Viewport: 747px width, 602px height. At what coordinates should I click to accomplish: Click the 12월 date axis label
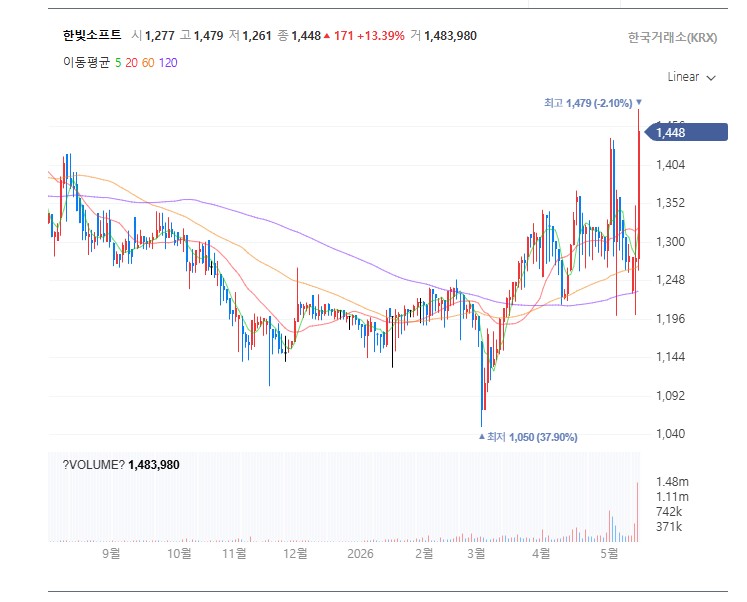(295, 553)
